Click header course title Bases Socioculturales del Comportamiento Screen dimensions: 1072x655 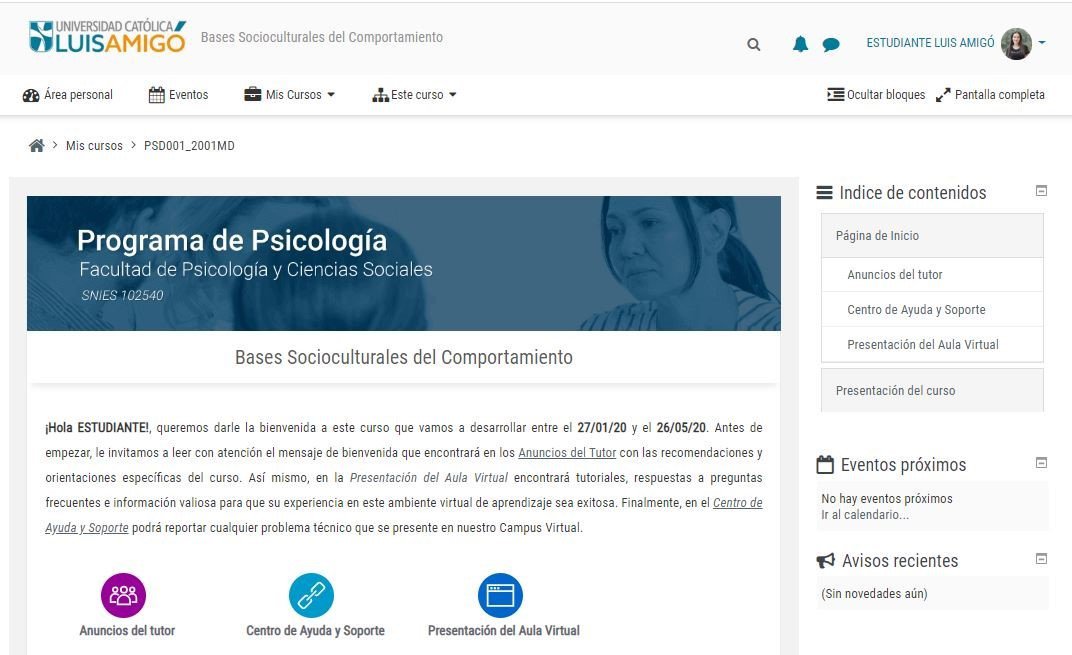click(322, 38)
